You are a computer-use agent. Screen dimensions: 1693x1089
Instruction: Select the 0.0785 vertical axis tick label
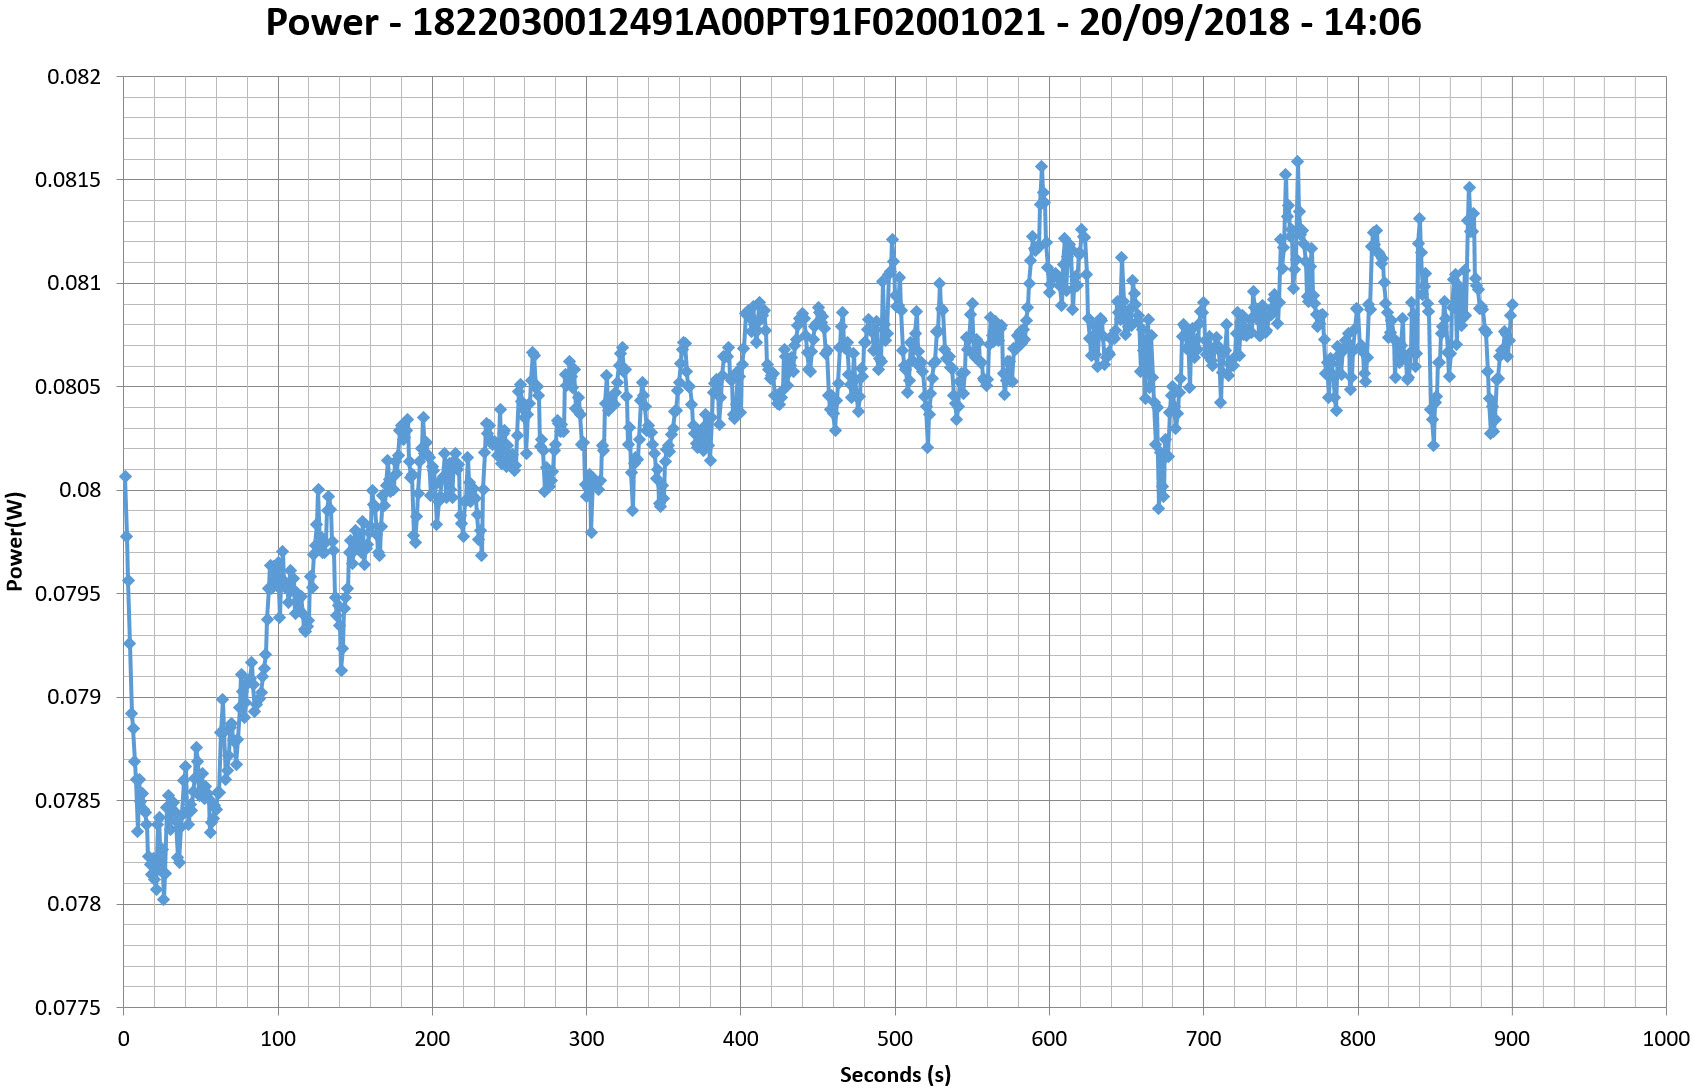68,801
